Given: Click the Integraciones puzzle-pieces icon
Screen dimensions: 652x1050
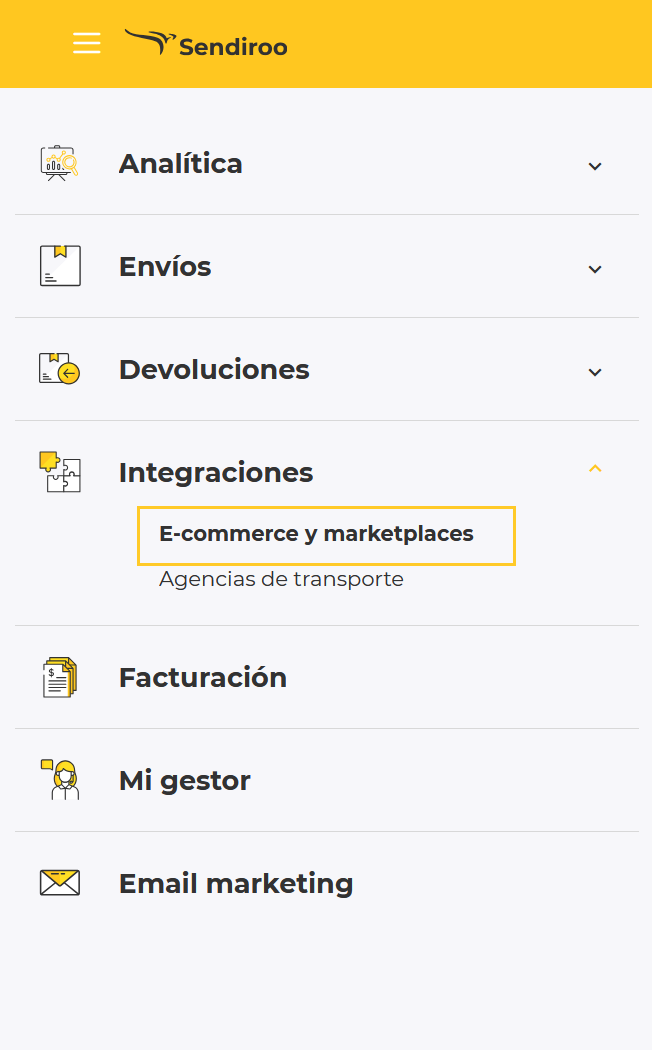Looking at the screenshot, I should pyautogui.click(x=57, y=471).
